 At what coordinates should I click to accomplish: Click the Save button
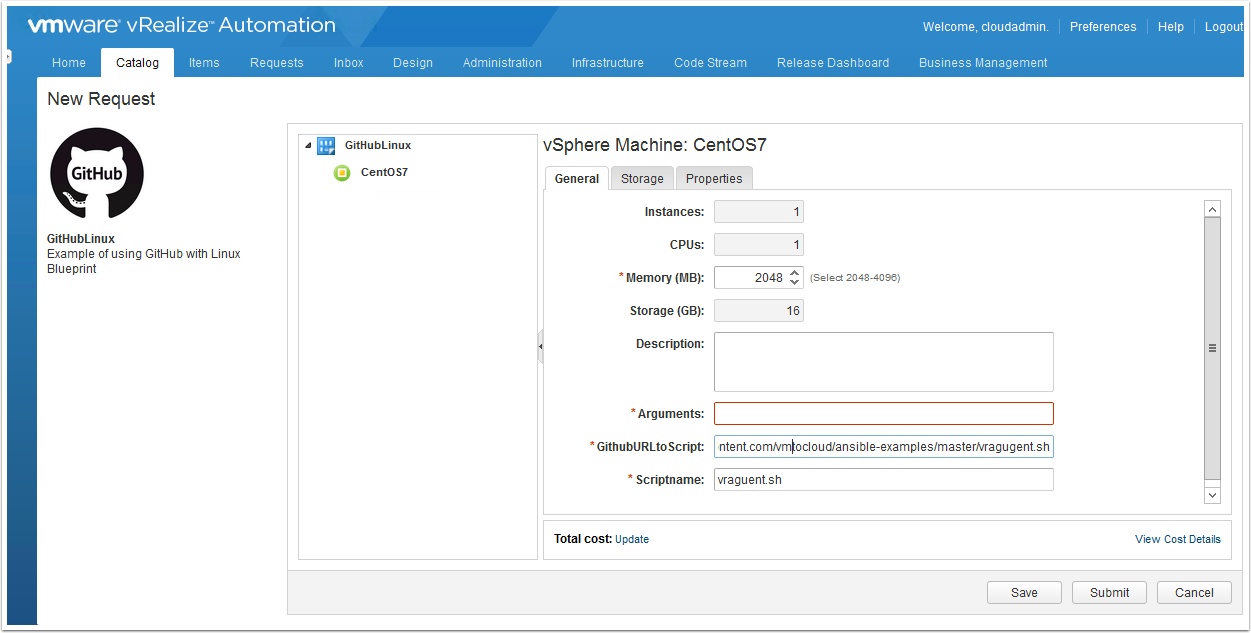coord(1024,592)
